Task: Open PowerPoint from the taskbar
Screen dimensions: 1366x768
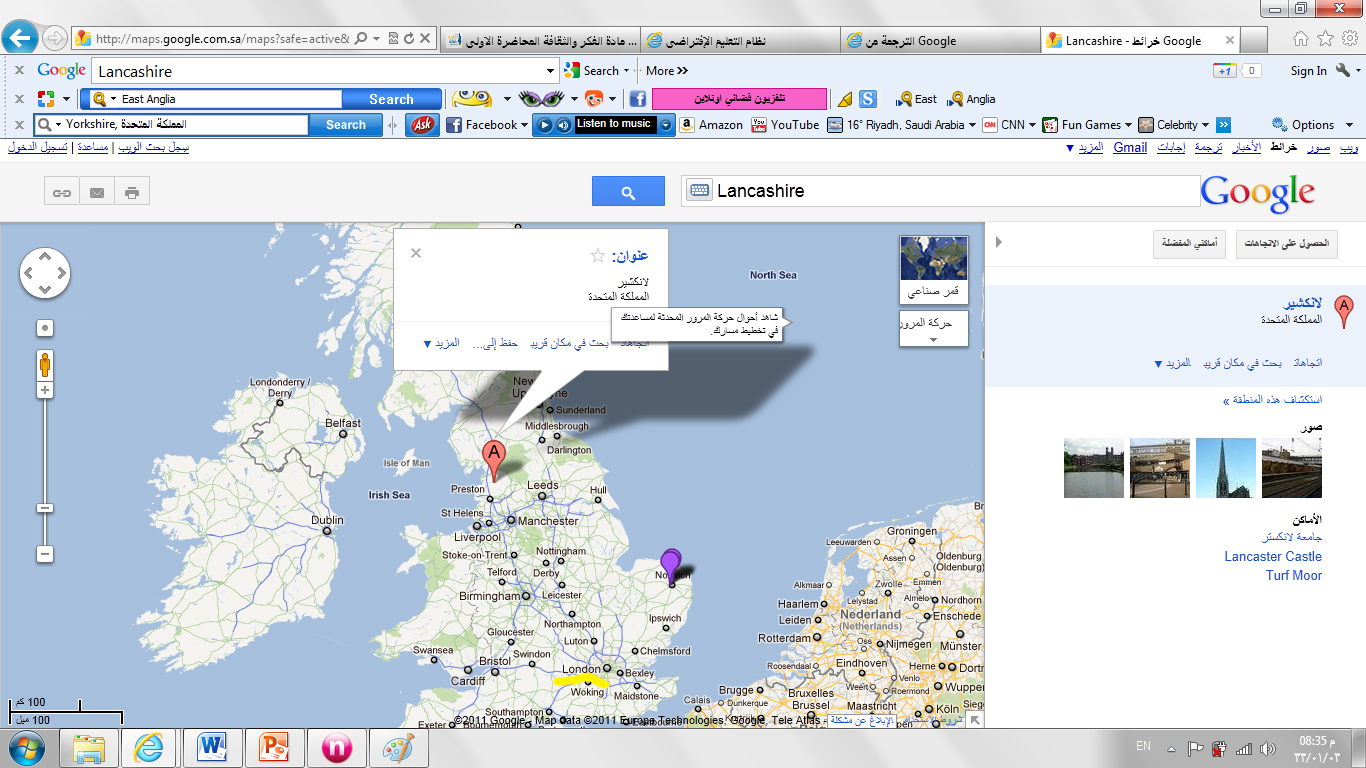Action: [x=275, y=747]
